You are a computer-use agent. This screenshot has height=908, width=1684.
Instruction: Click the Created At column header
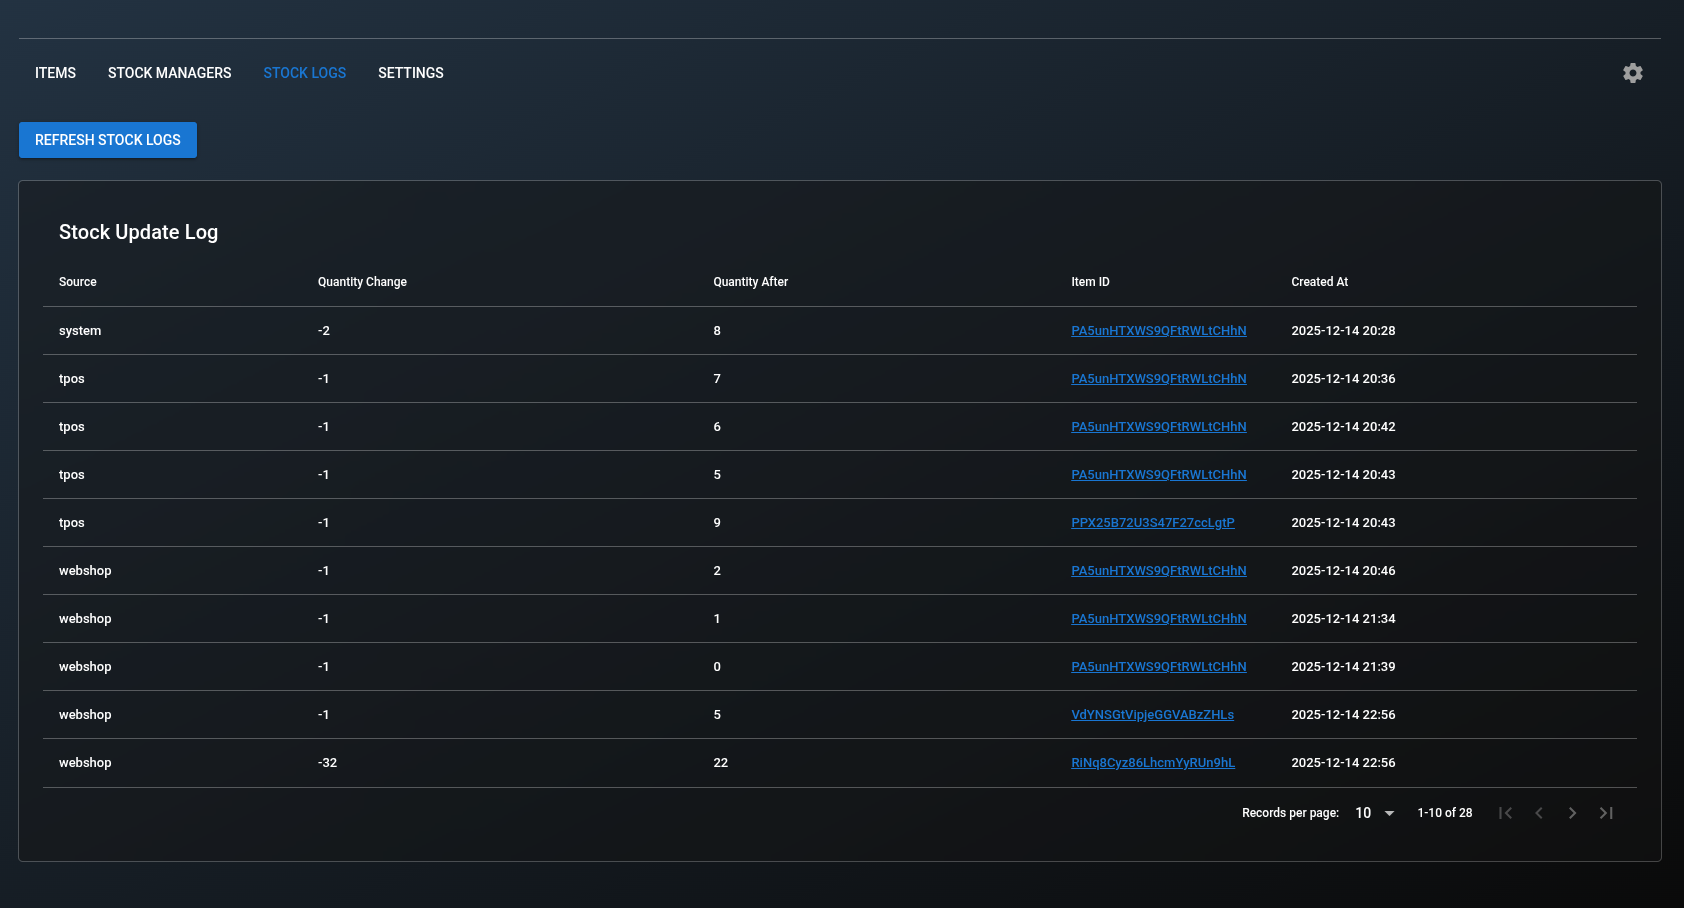click(1319, 282)
